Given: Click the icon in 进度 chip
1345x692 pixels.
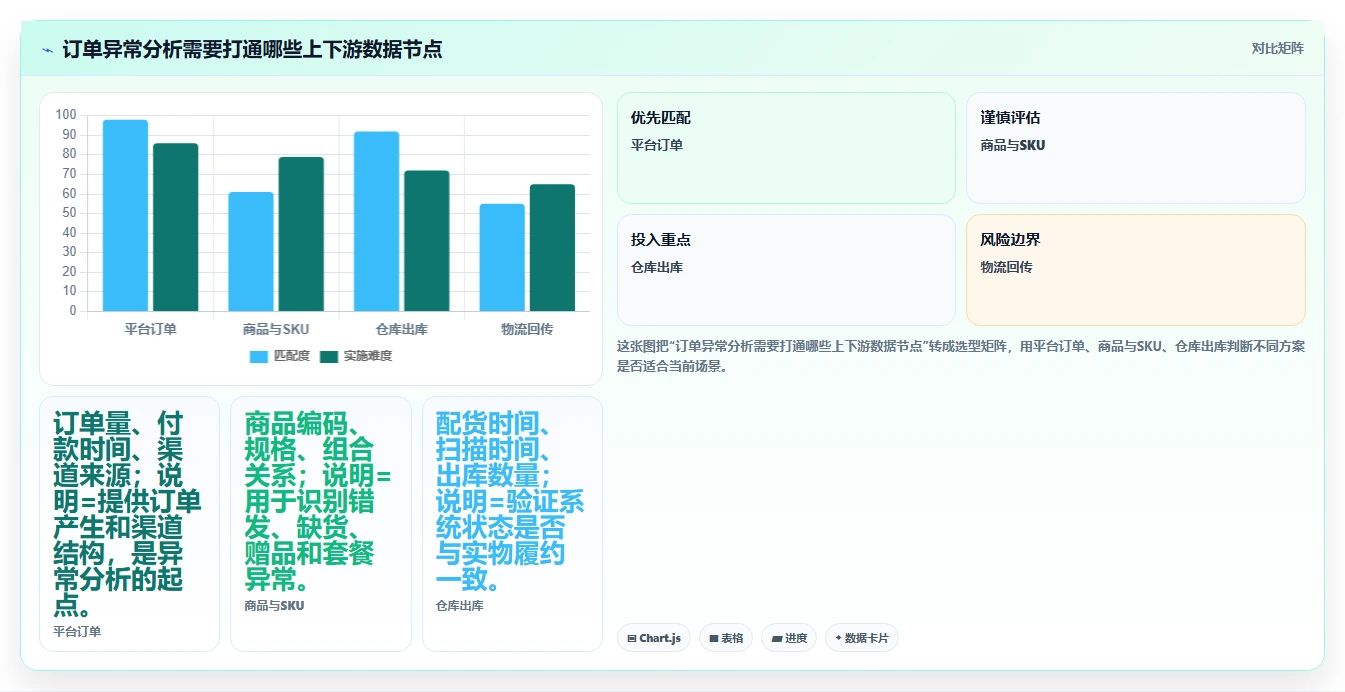Looking at the screenshot, I should [777, 638].
